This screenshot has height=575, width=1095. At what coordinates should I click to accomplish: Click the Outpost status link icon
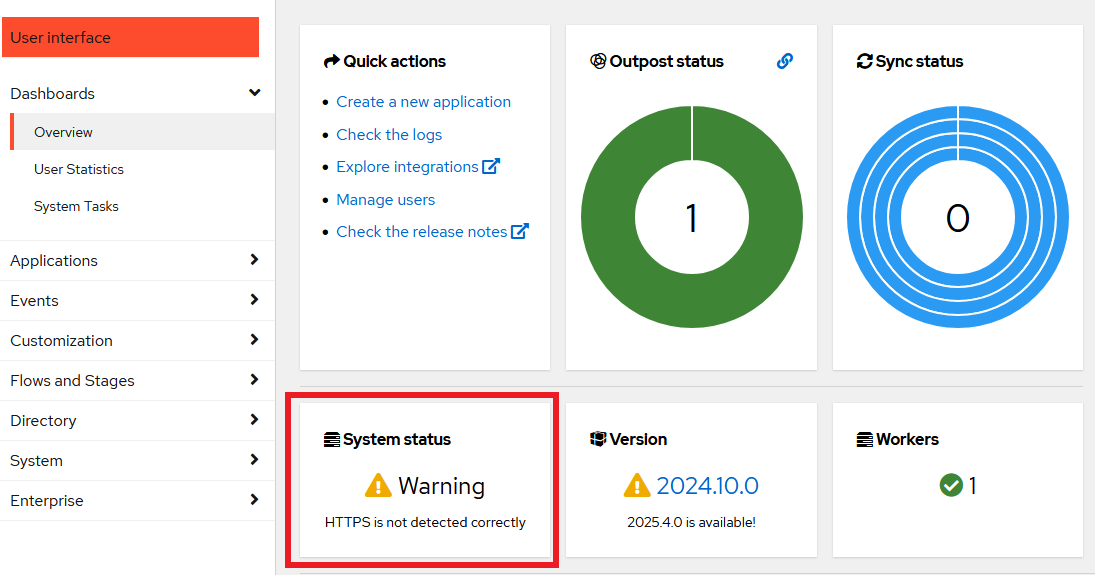click(x=785, y=61)
